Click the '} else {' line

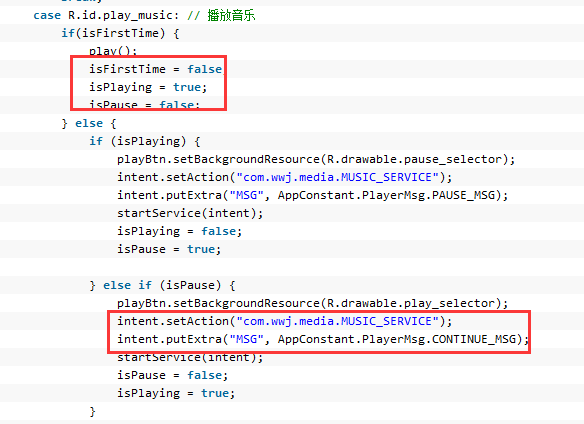[89, 123]
